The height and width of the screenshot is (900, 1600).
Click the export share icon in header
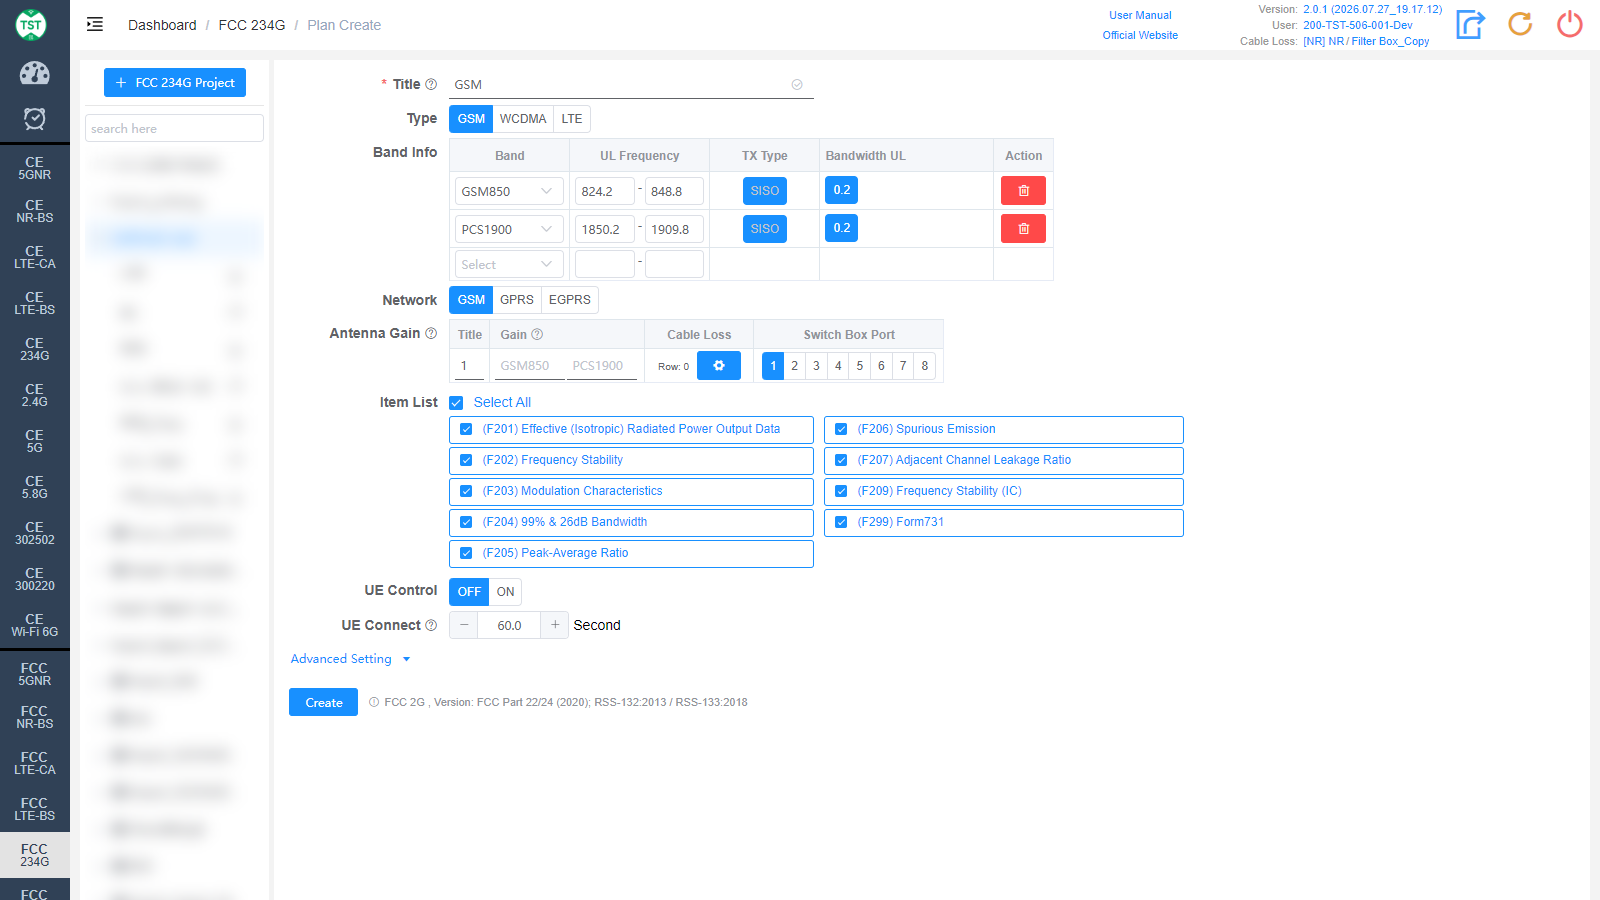point(1470,24)
